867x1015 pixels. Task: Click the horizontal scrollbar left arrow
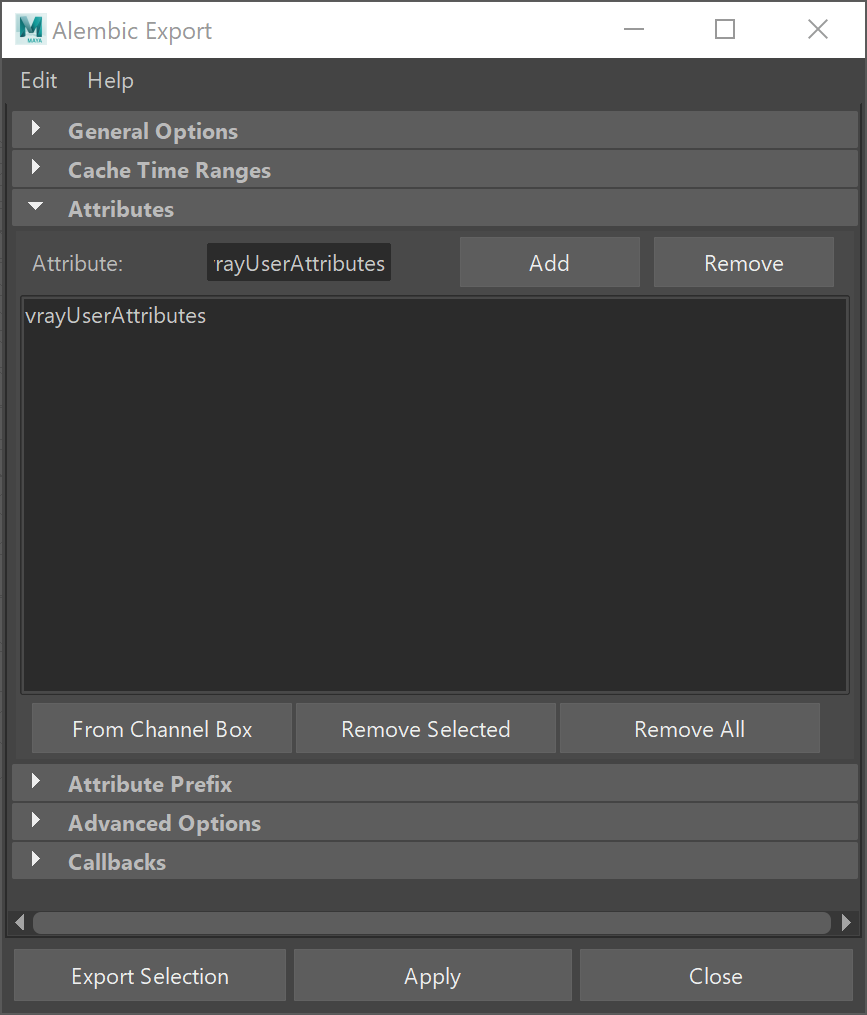19,922
